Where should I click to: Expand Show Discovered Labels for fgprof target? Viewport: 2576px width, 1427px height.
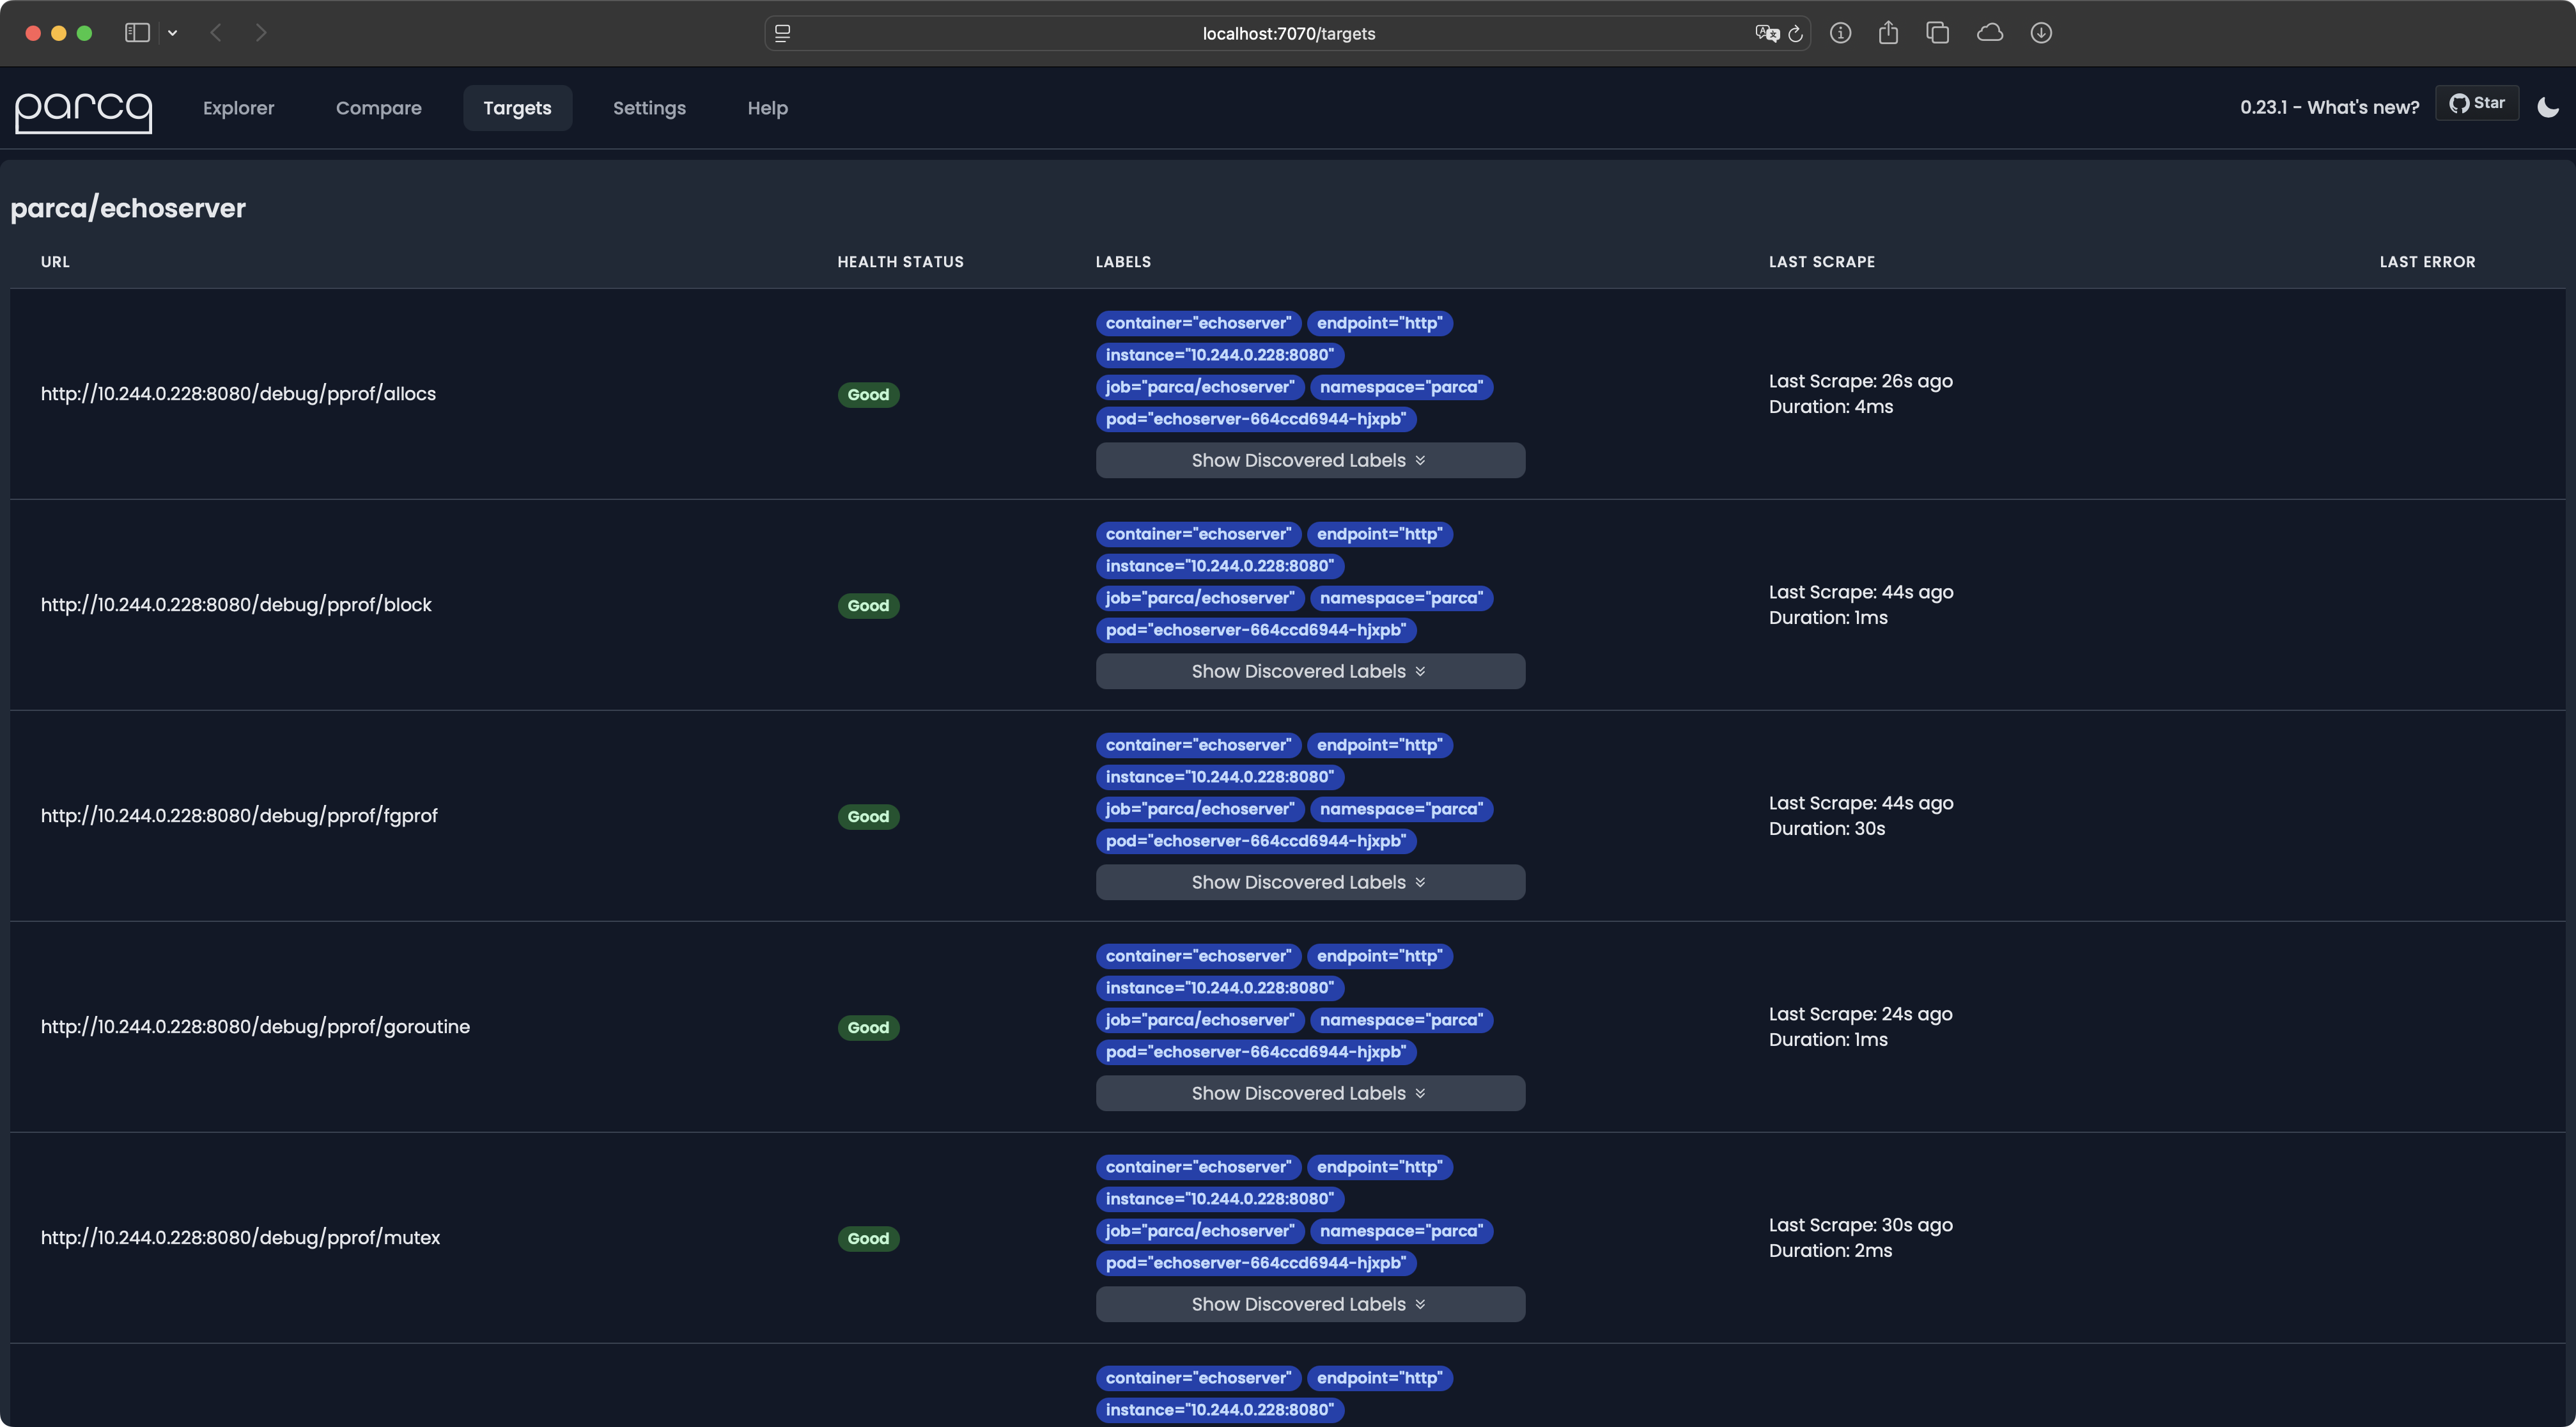pos(1310,882)
